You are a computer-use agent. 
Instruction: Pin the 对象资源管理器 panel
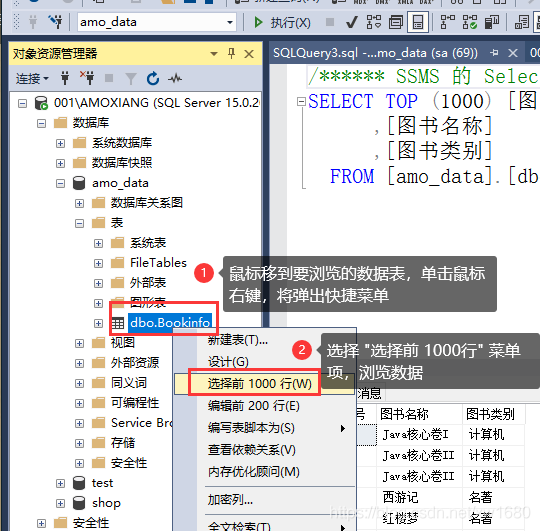[231, 53]
